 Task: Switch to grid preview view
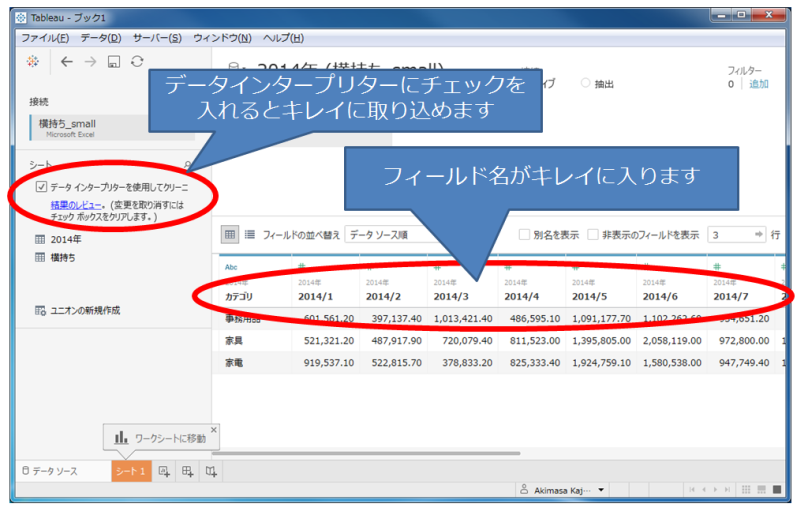click(230, 235)
